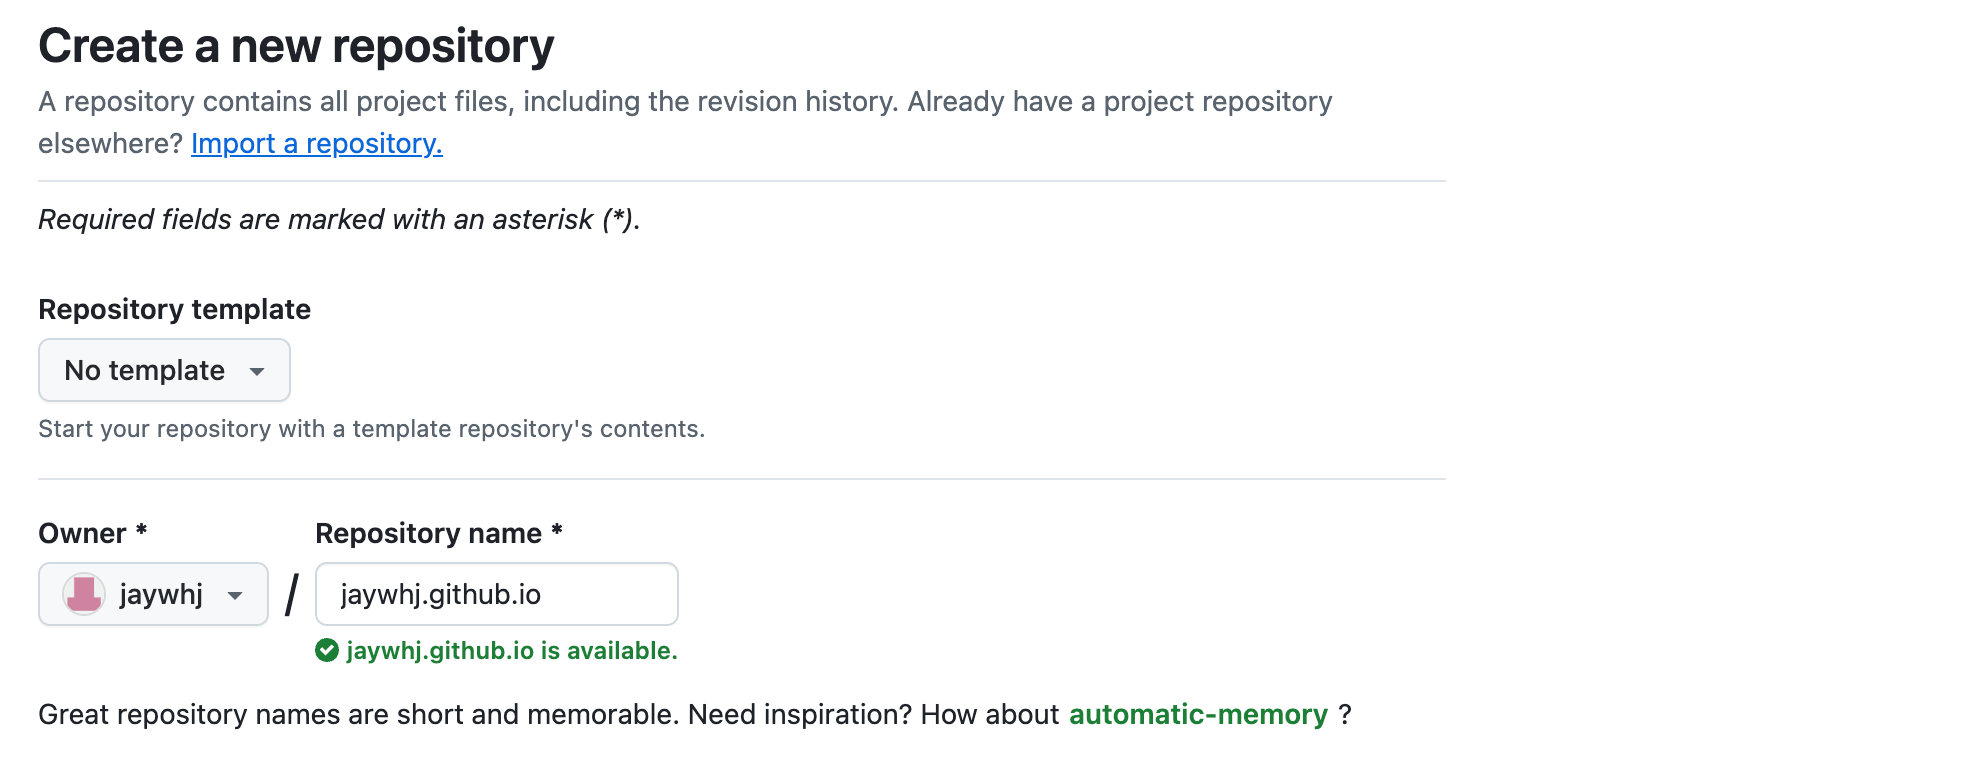
Task: Use the automatic-memory name suggestion
Action: (1198, 715)
